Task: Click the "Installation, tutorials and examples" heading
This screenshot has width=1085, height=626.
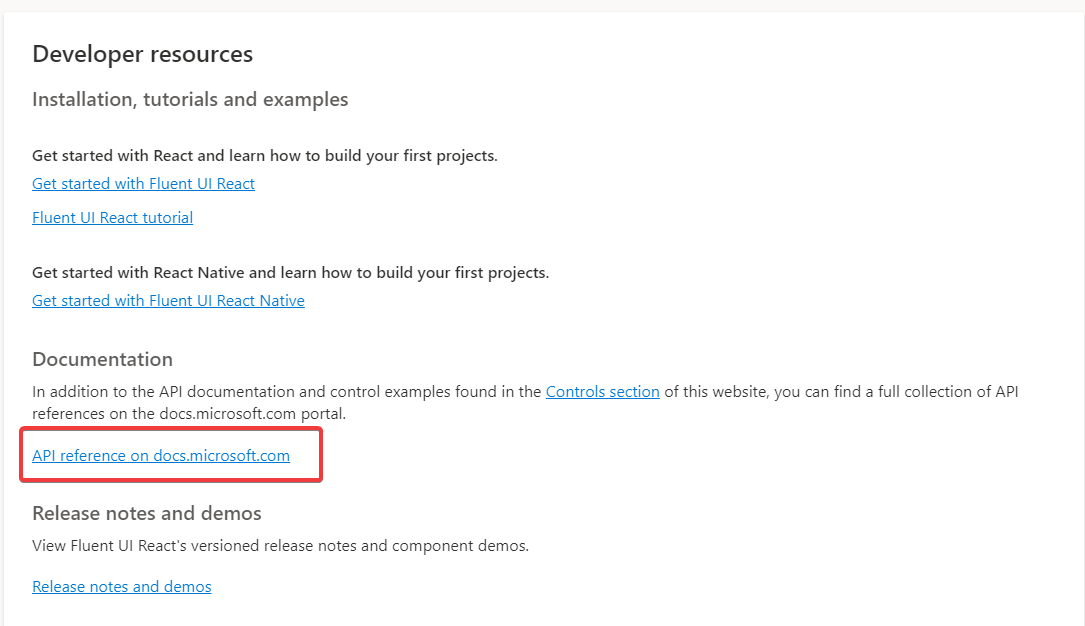Action: 190,99
